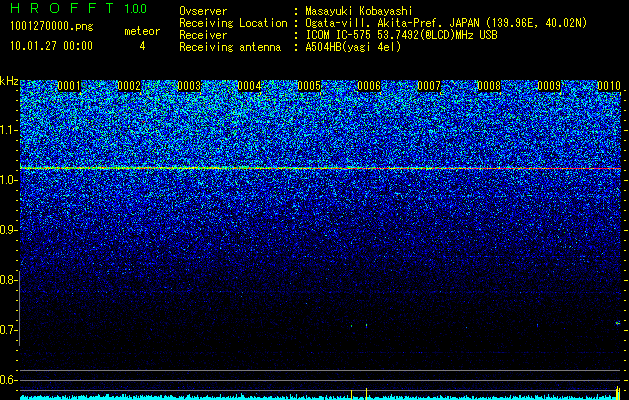The height and width of the screenshot is (400, 629).
Task: Click time marker 0008
Action: pyautogui.click(x=489, y=86)
